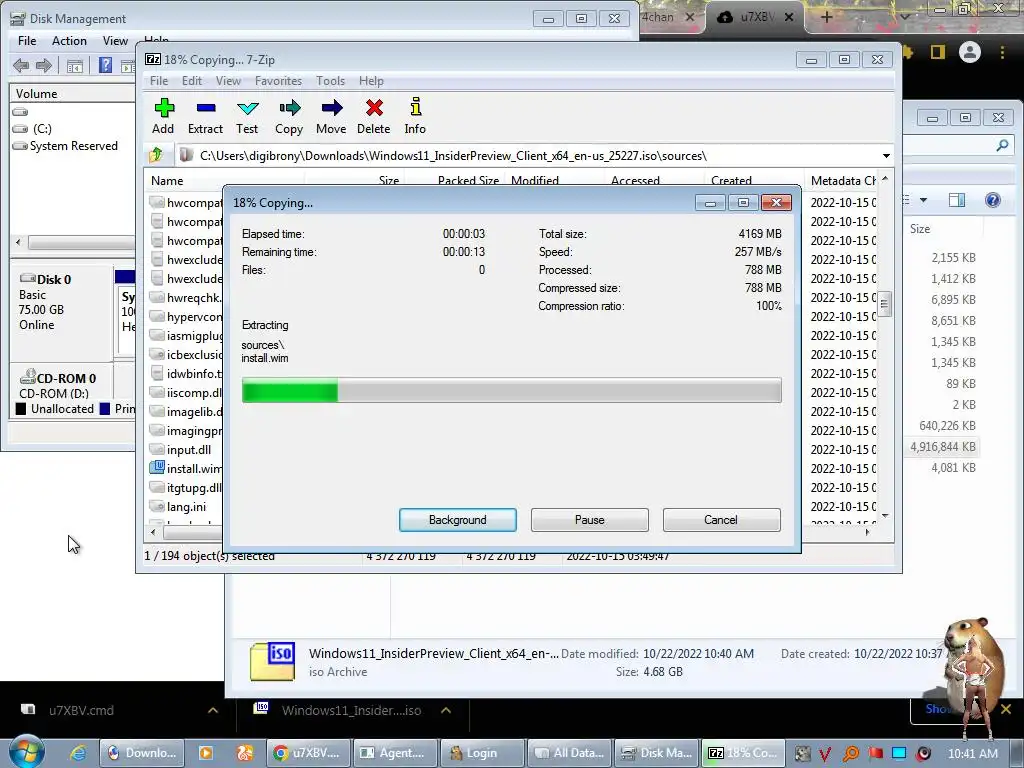Click the Background button in copying dialog
1024x768 pixels.
(458, 520)
